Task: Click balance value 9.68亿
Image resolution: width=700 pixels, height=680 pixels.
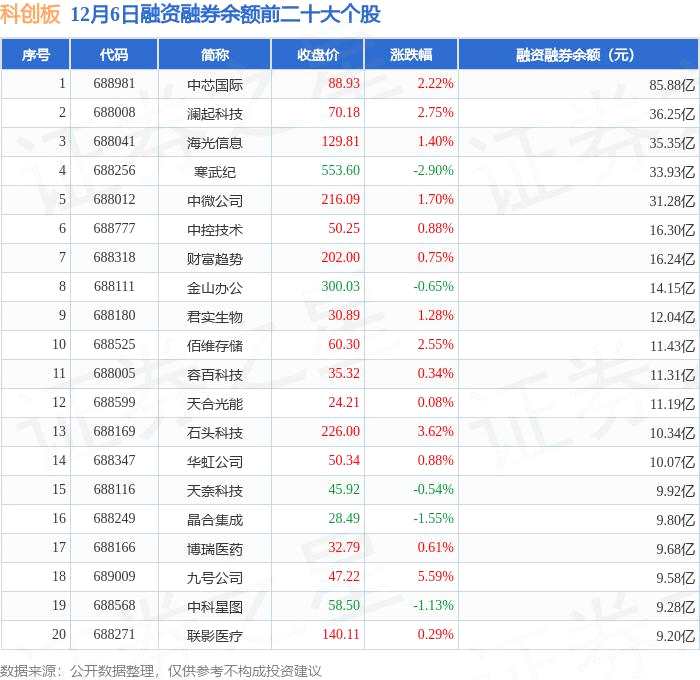Action: tap(675, 549)
